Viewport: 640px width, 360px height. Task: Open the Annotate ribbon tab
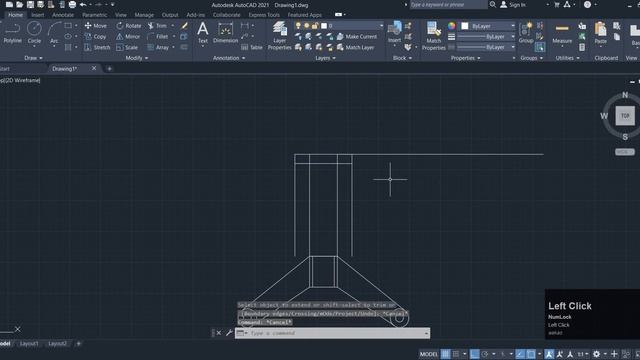coord(63,15)
